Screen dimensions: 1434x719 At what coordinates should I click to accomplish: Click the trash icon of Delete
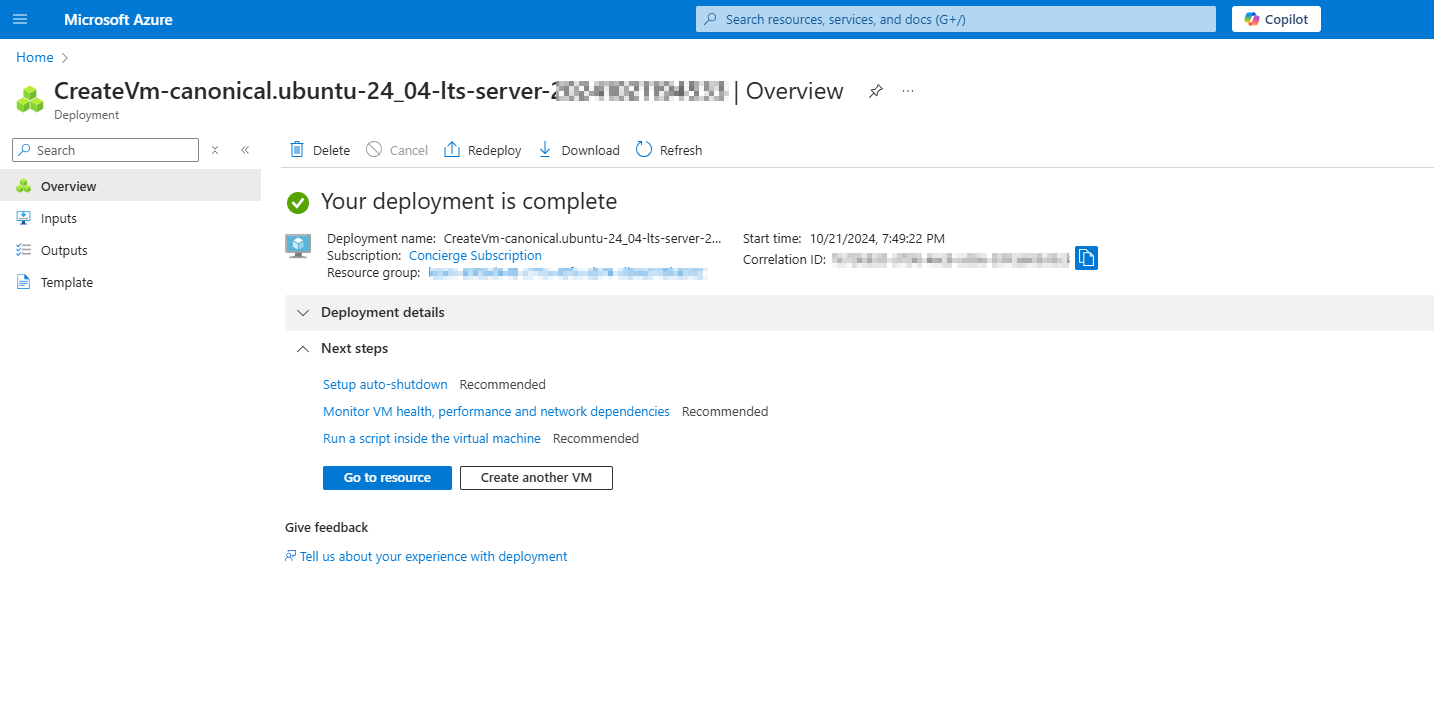click(x=297, y=149)
